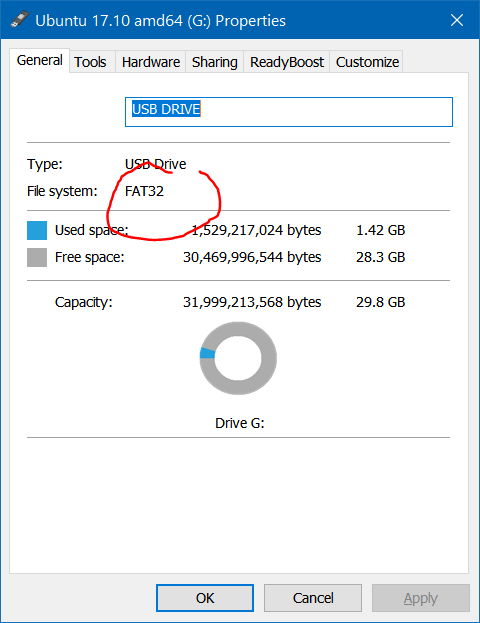Close the Properties dialog with X
This screenshot has height=623, width=480.
[x=457, y=20]
